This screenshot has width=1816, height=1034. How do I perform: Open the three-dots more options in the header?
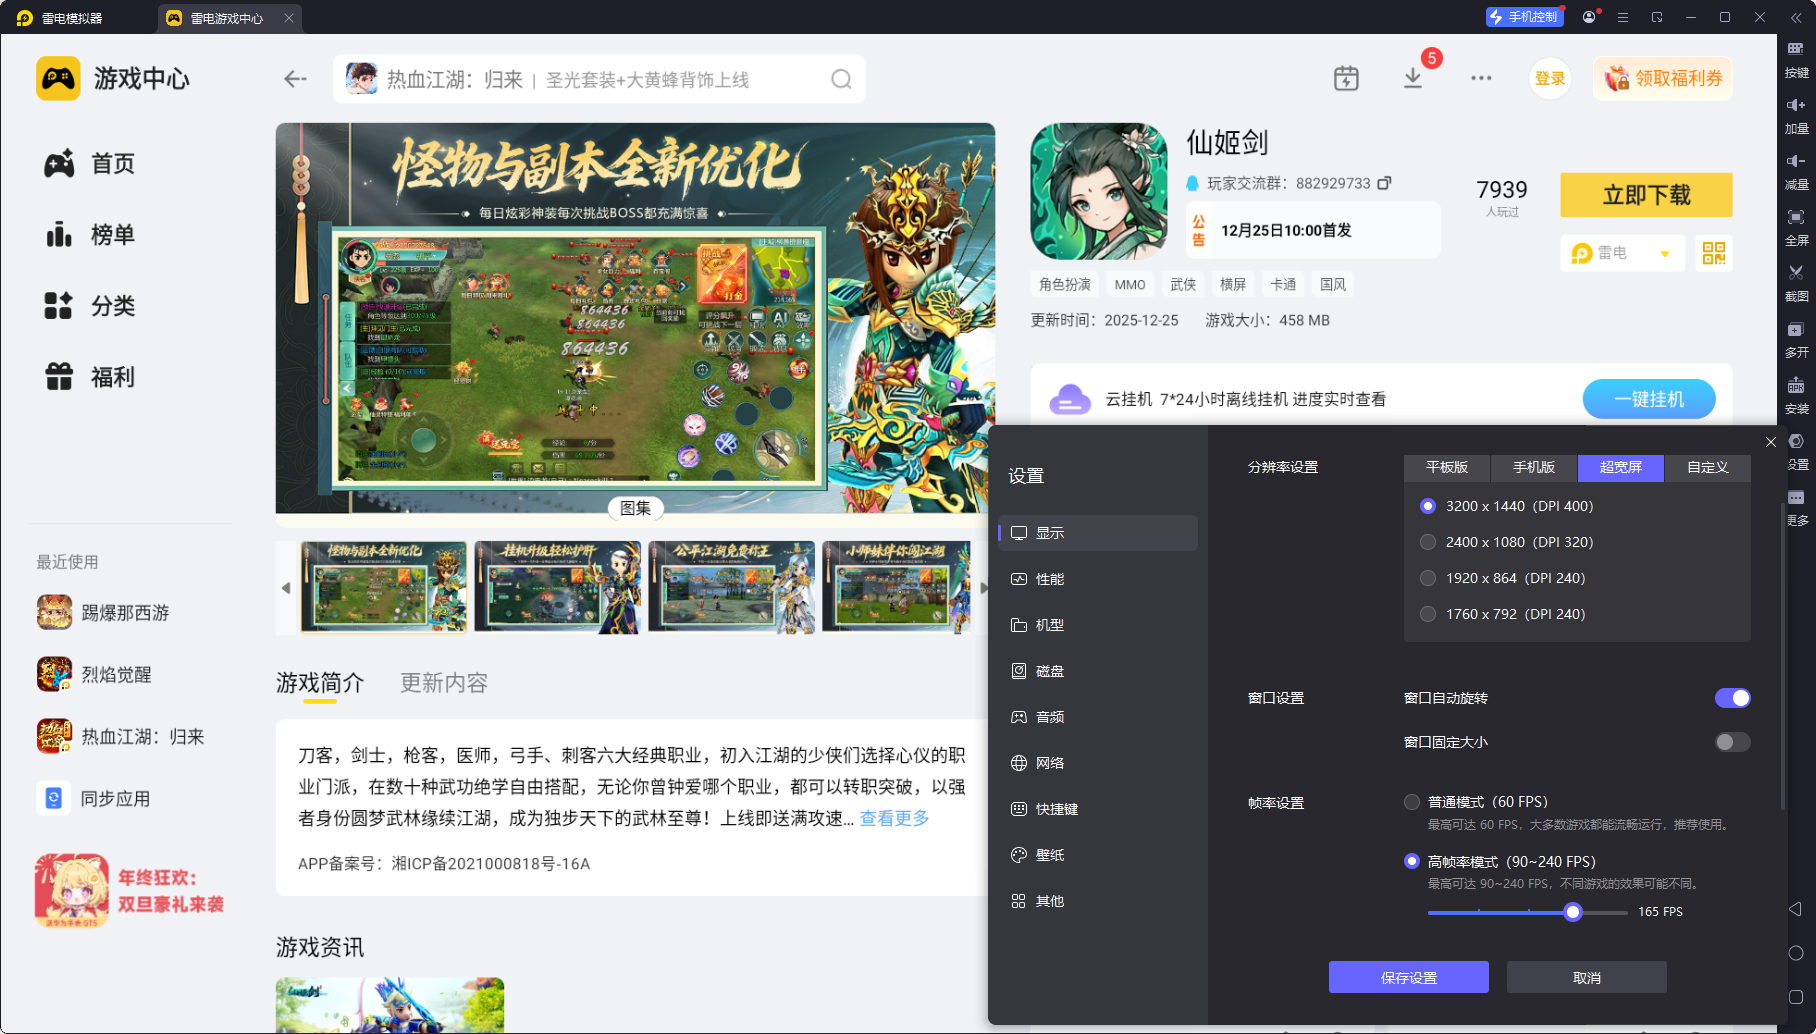click(x=1481, y=78)
